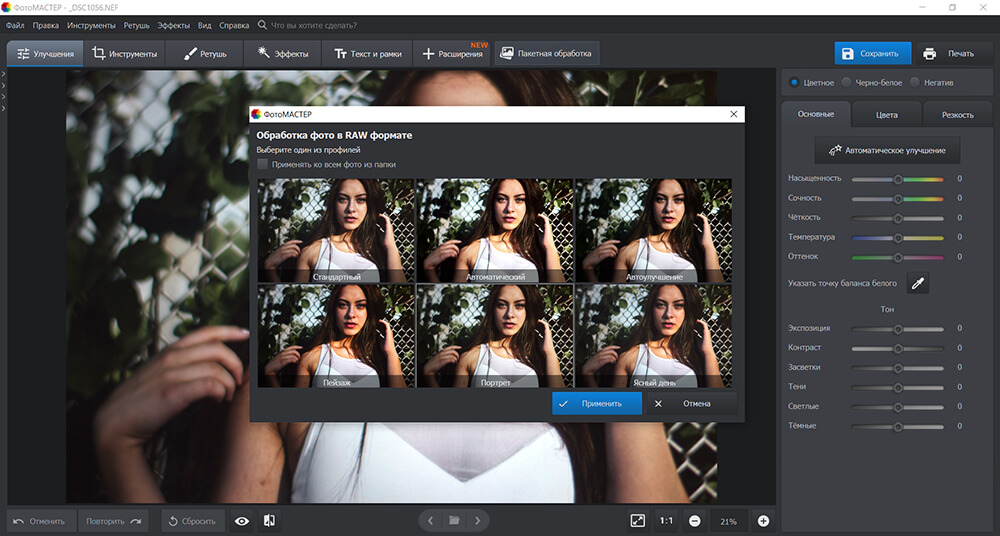Set zoom to 1:1
1000x536 pixels.
coord(666,521)
